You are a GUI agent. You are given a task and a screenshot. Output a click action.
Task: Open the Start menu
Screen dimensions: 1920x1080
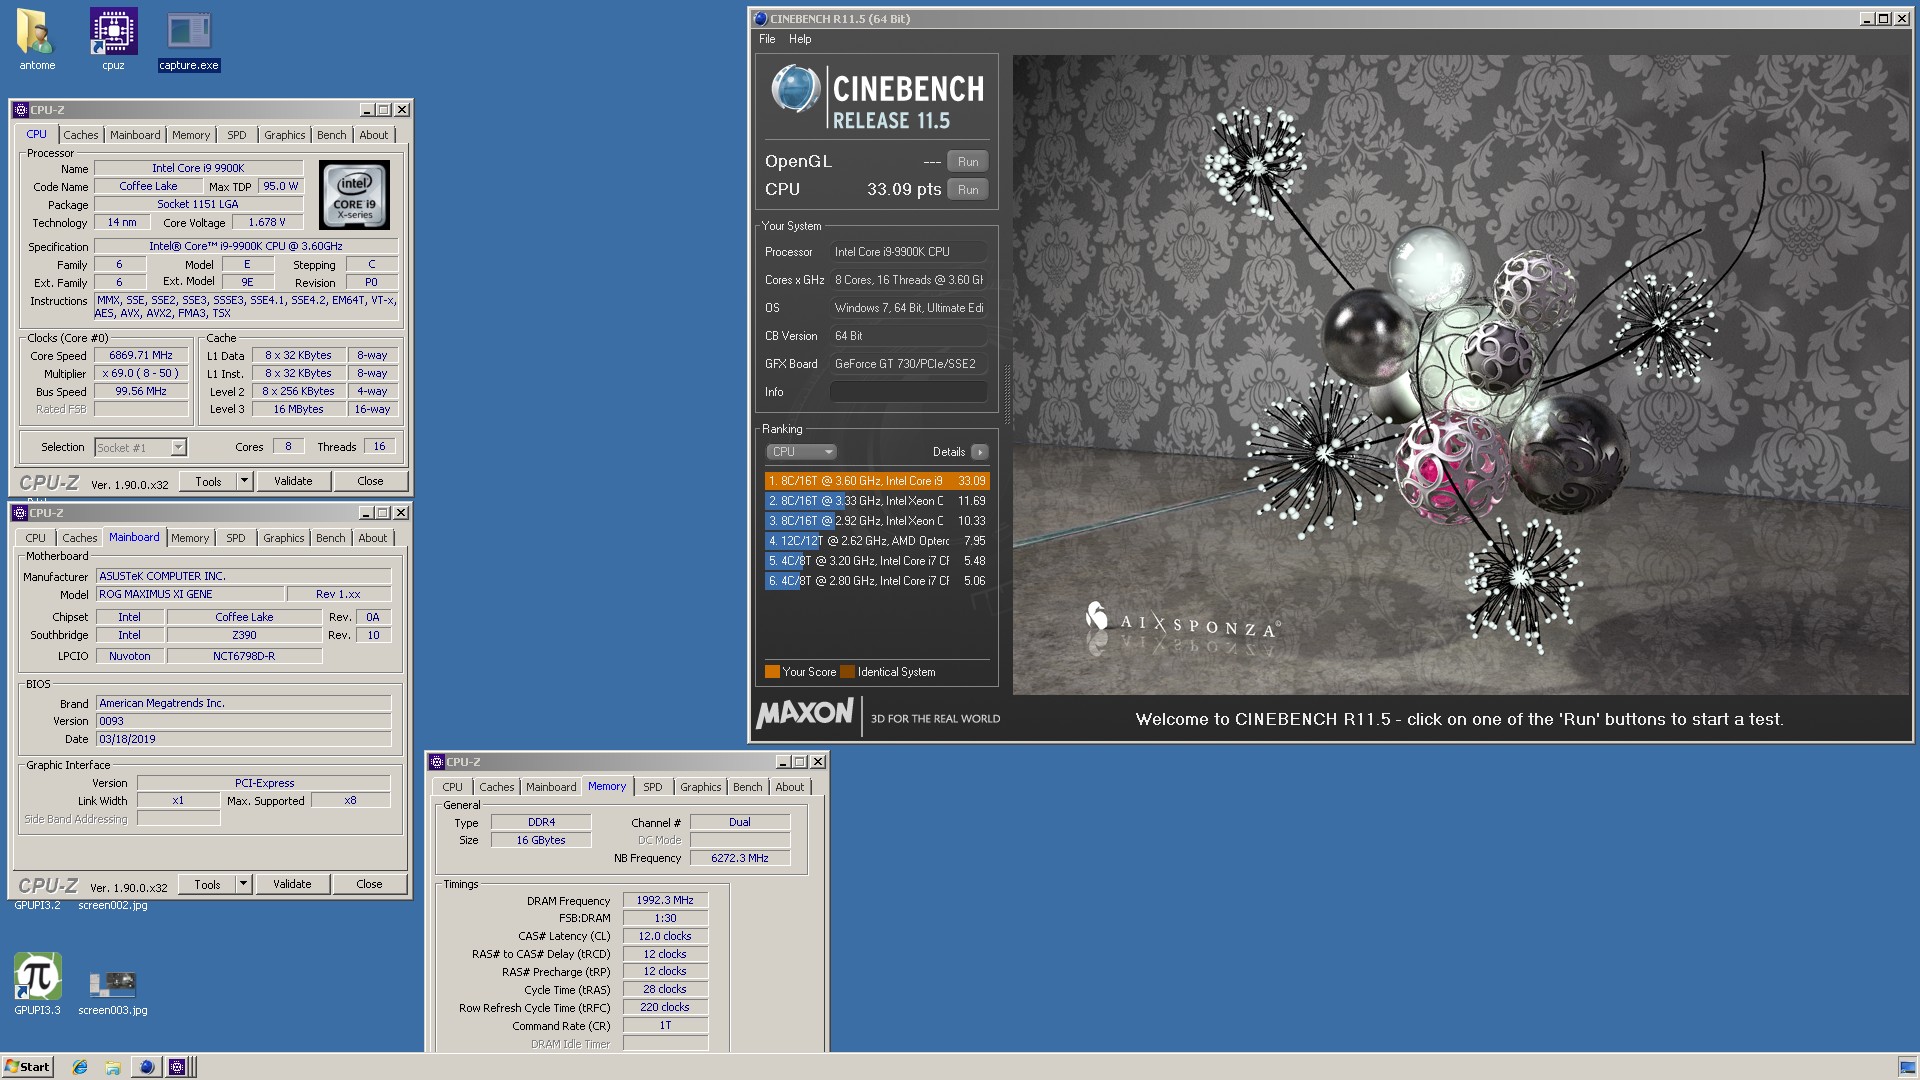coord(28,1067)
